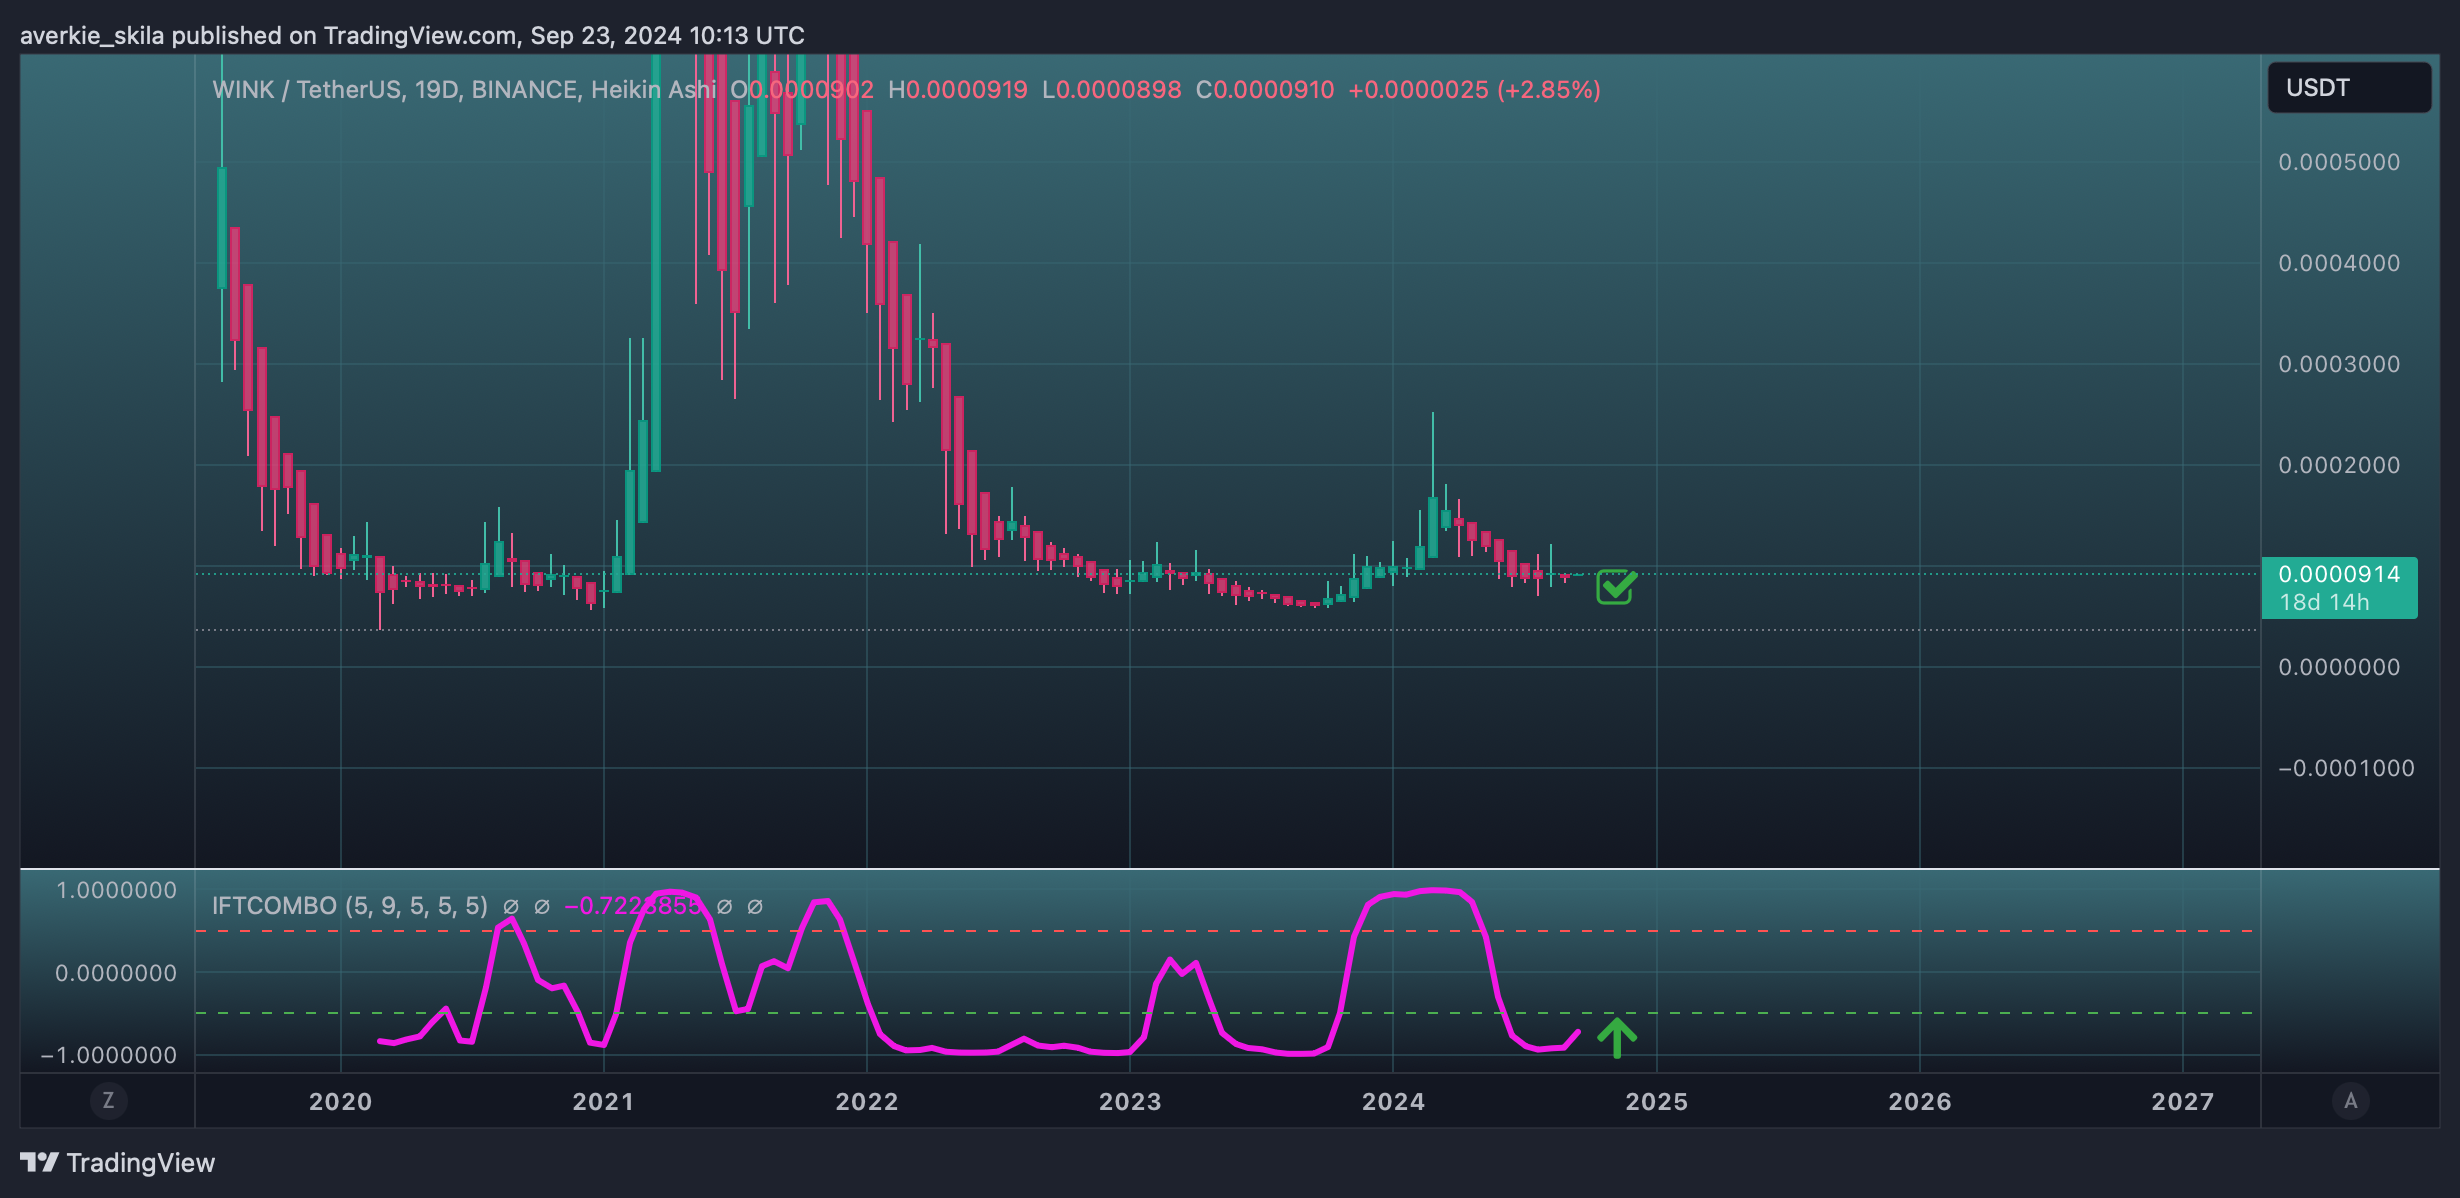Image resolution: width=2460 pixels, height=1198 pixels.
Task: Click the 2026 label on time axis
Action: (x=1920, y=1102)
